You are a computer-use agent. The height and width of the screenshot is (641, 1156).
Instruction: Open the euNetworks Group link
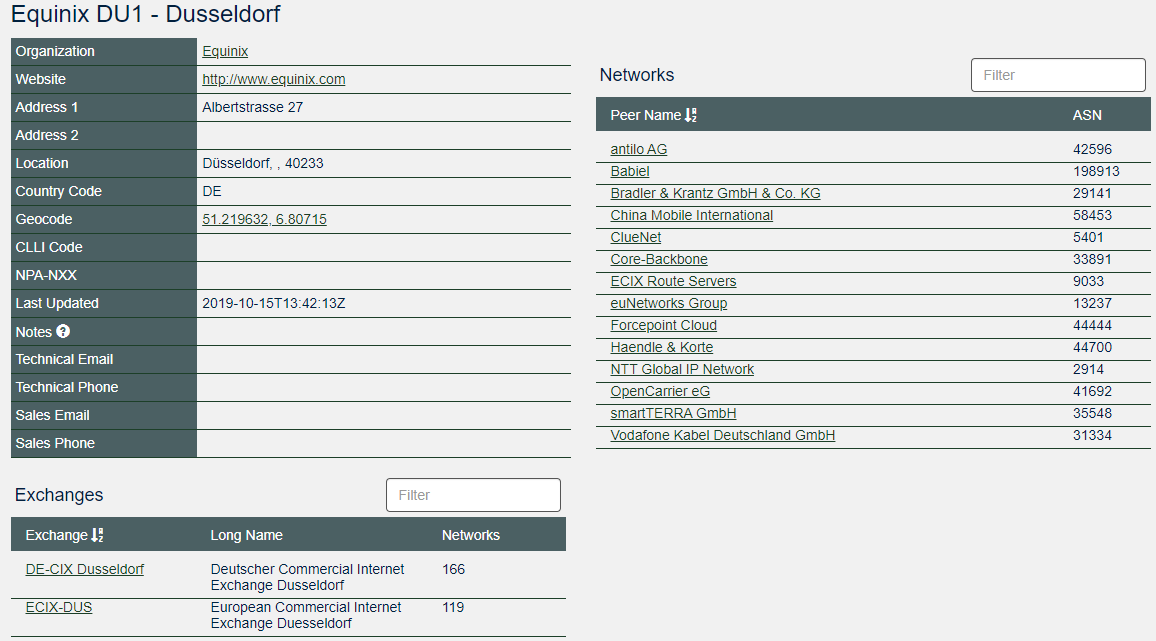669,303
